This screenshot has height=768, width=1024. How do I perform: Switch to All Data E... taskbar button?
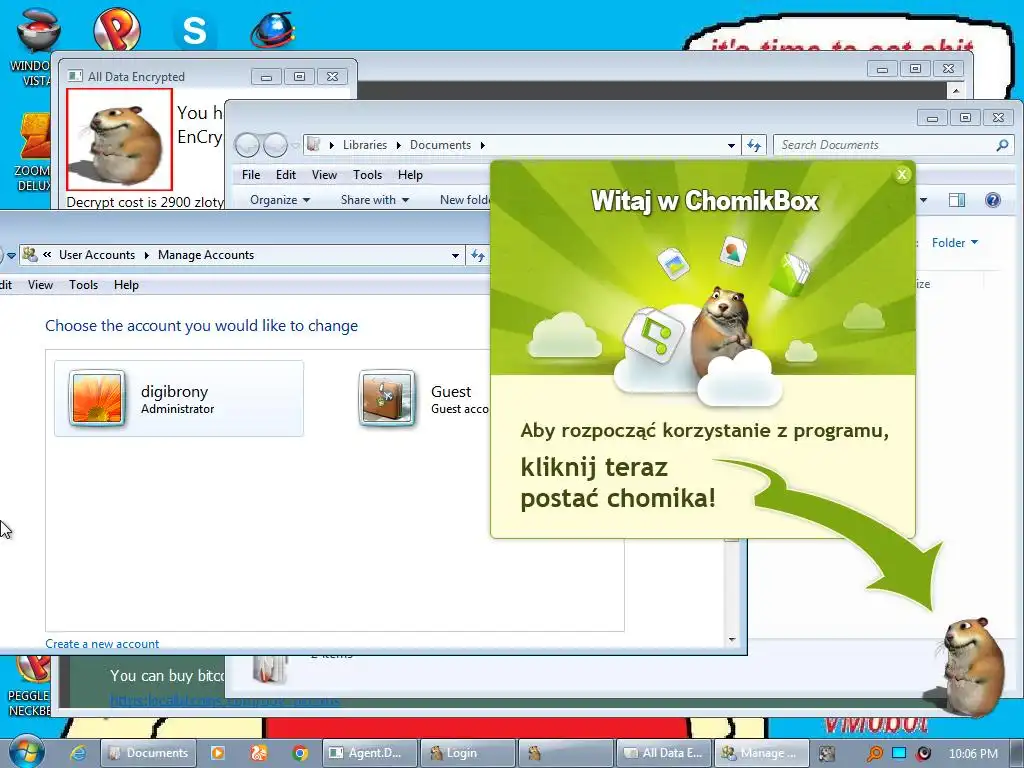664,753
